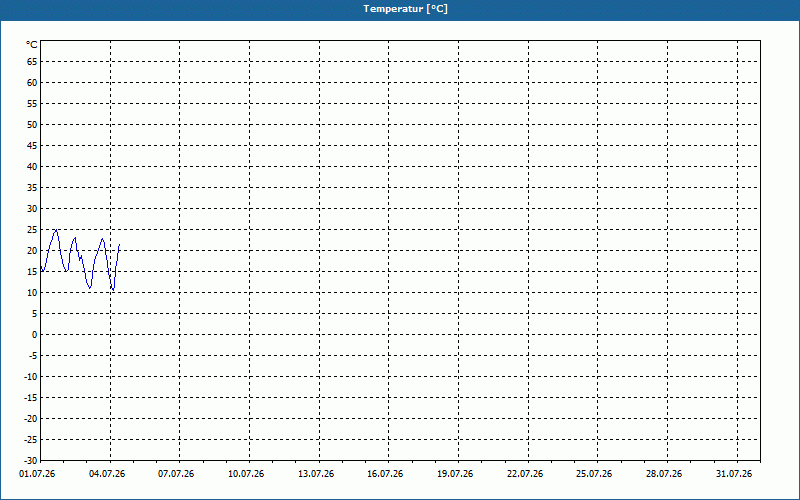Screen dimensions: 800x500
Task: Click the -25 value on the y-axis
Action: point(31,440)
